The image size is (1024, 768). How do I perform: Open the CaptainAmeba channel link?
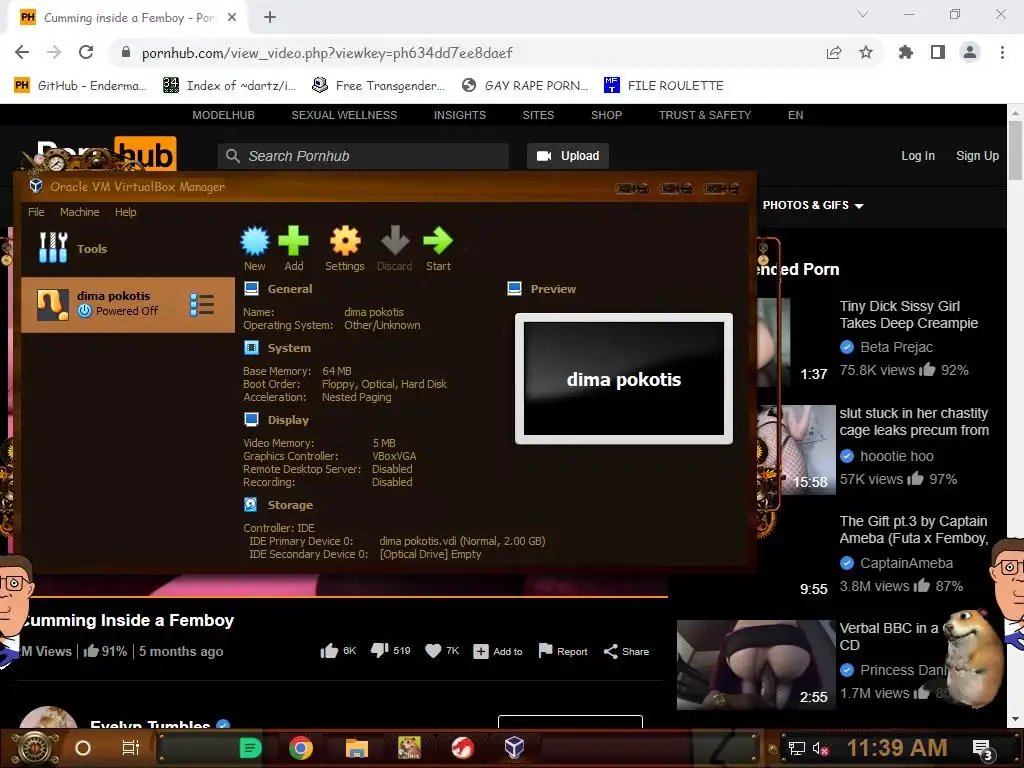coord(906,563)
